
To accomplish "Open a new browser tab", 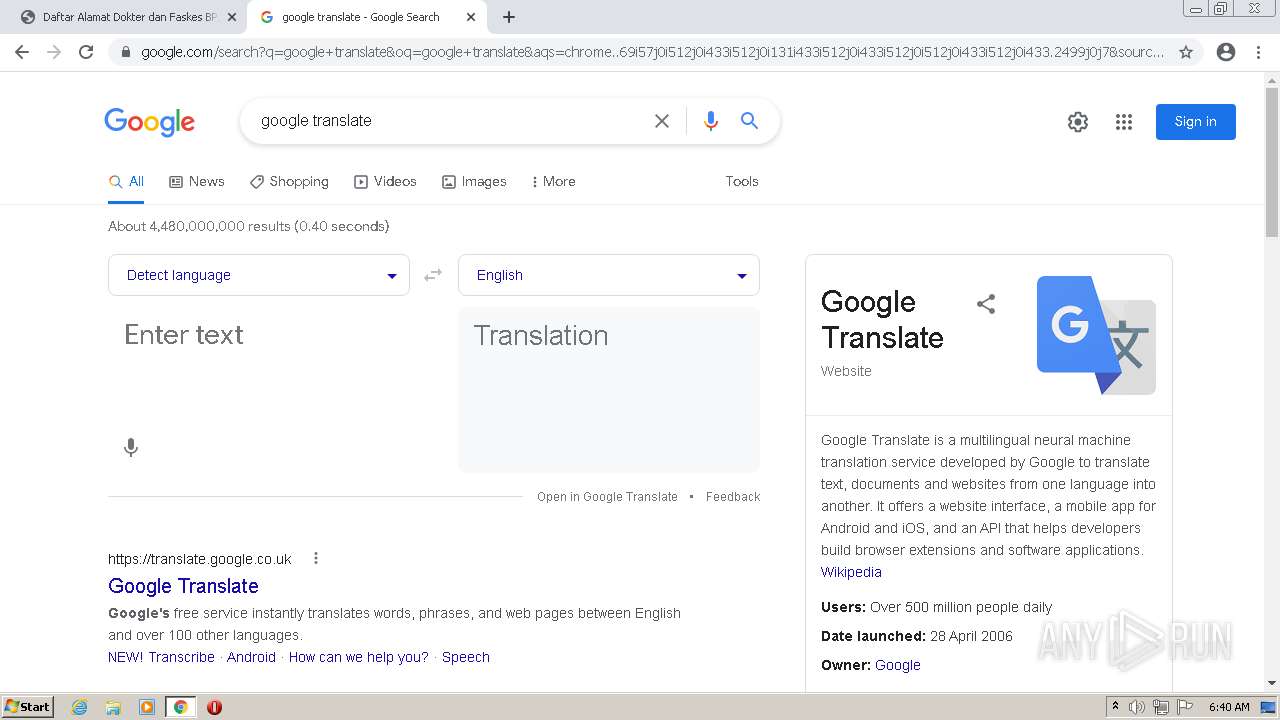I will (x=509, y=17).
